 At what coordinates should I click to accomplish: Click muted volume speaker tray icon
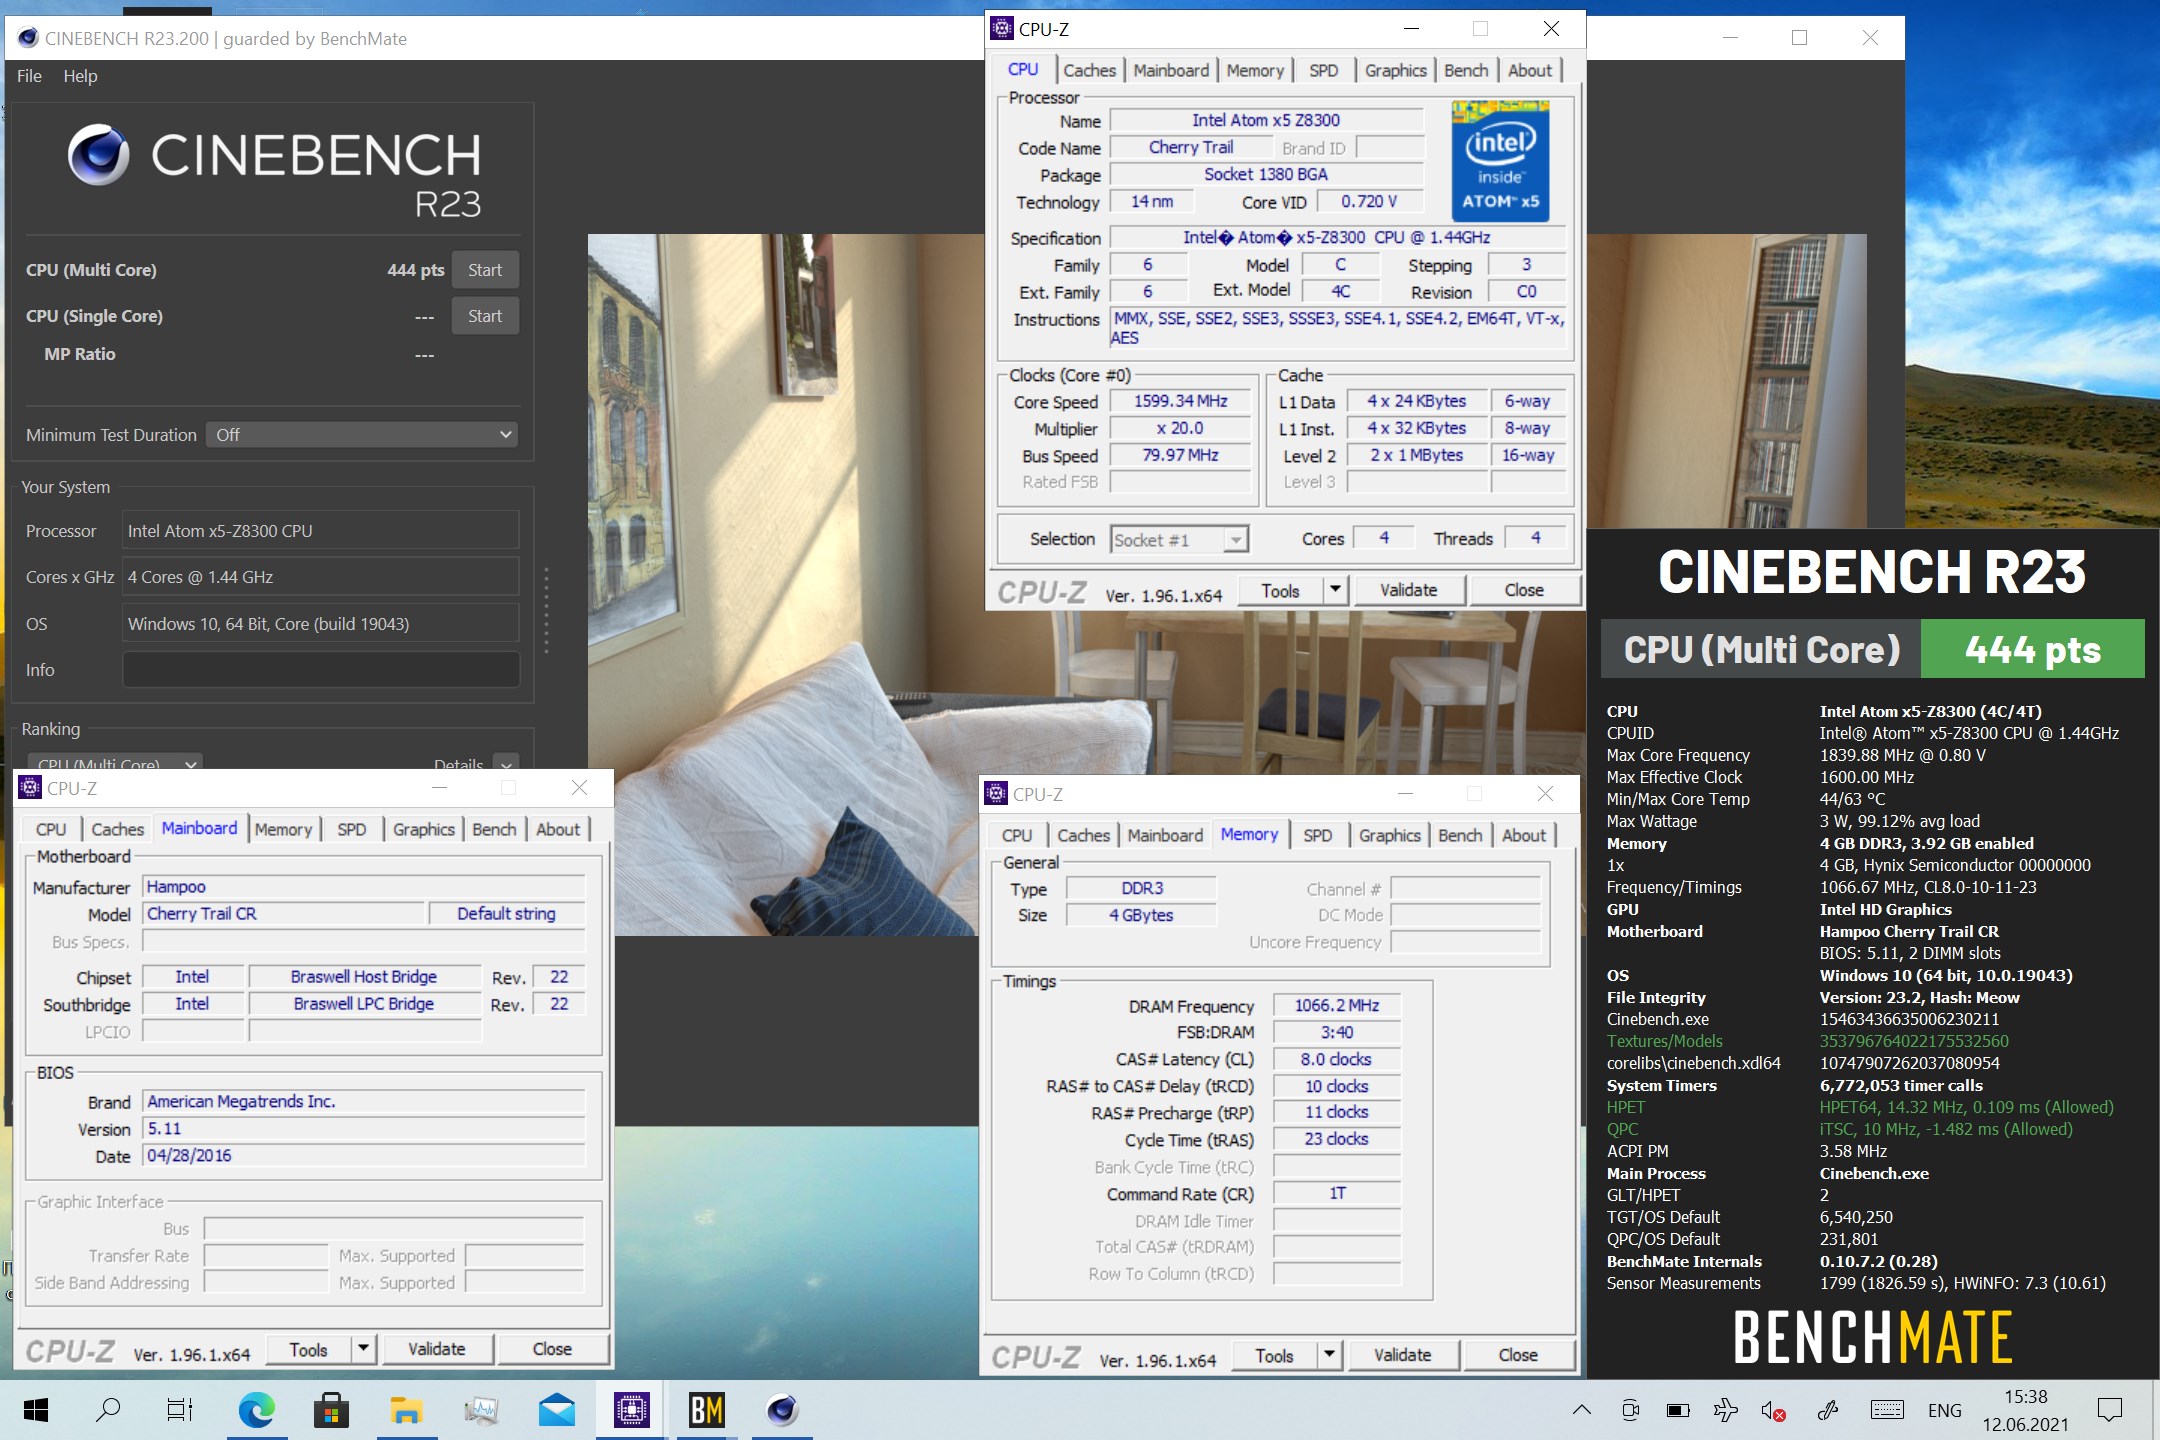coord(1773,1411)
